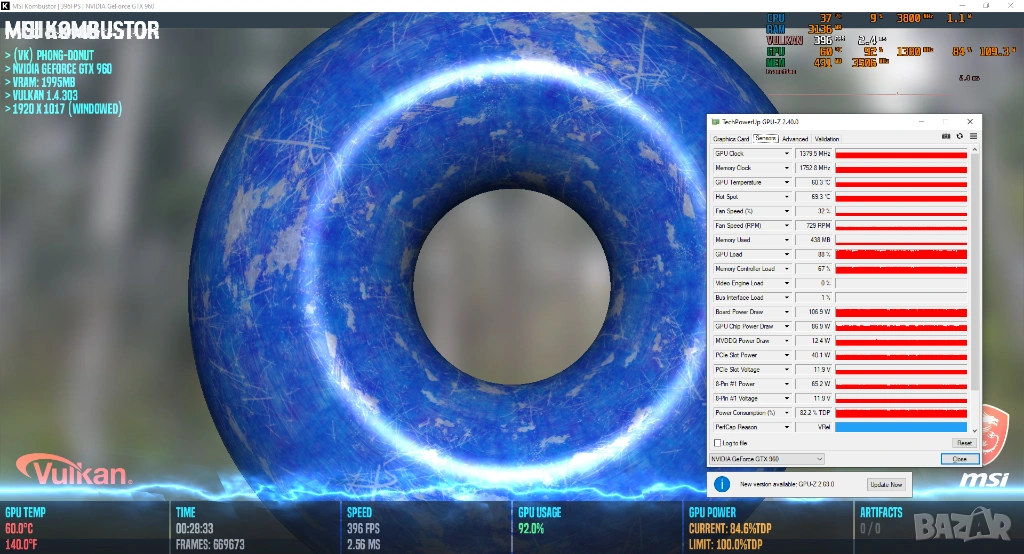Open the GPU-Z hamburger menu icon
1024x554 pixels.
[973, 137]
